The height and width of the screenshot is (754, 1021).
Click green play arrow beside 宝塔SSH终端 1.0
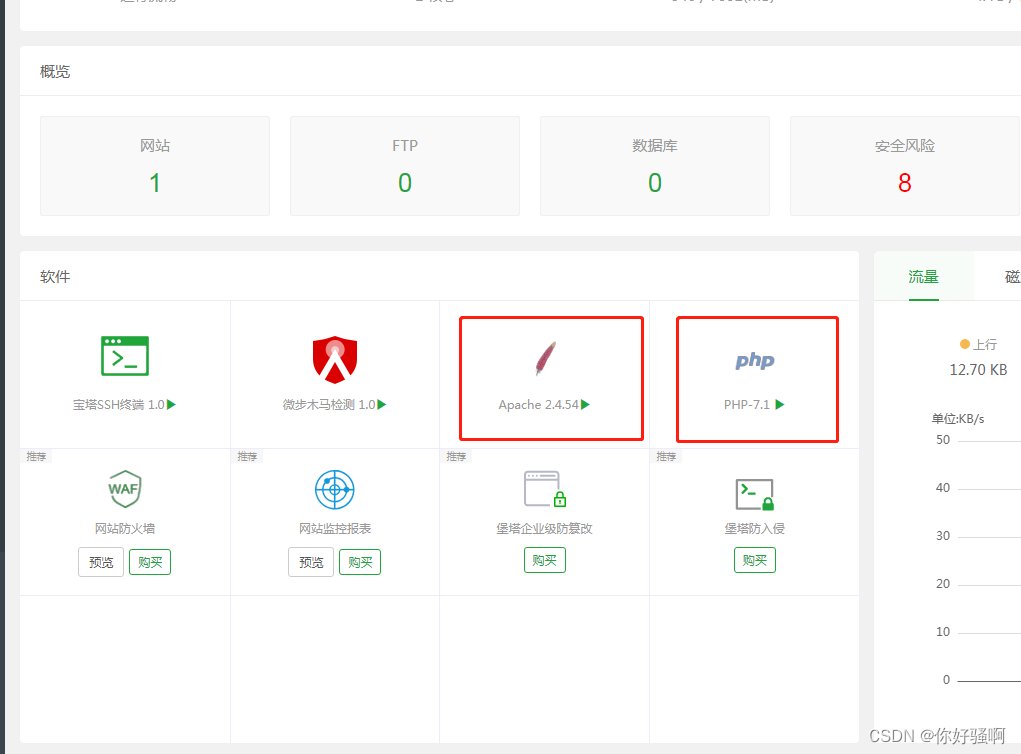coord(171,404)
